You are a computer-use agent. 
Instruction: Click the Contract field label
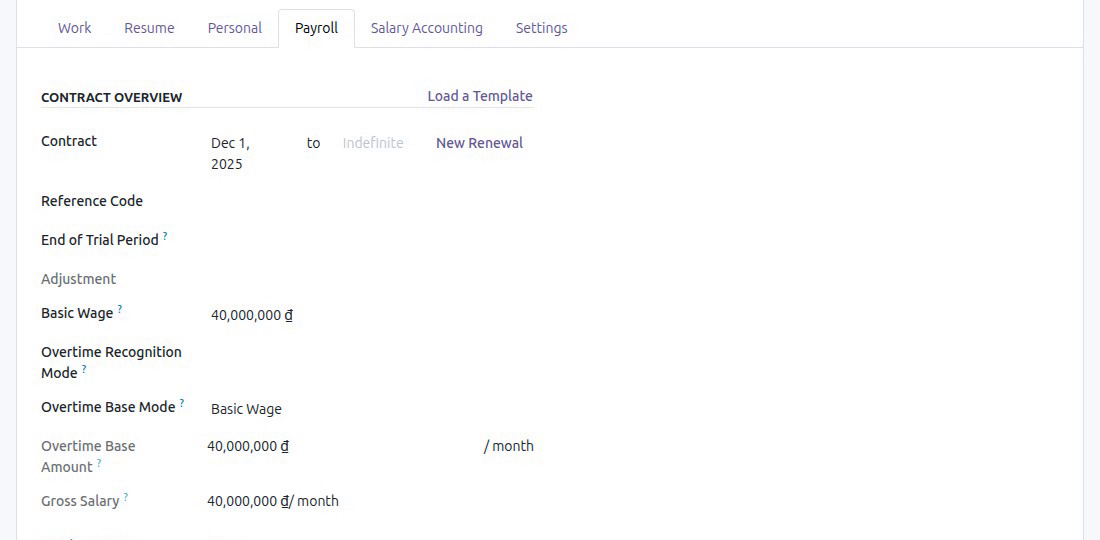point(69,141)
